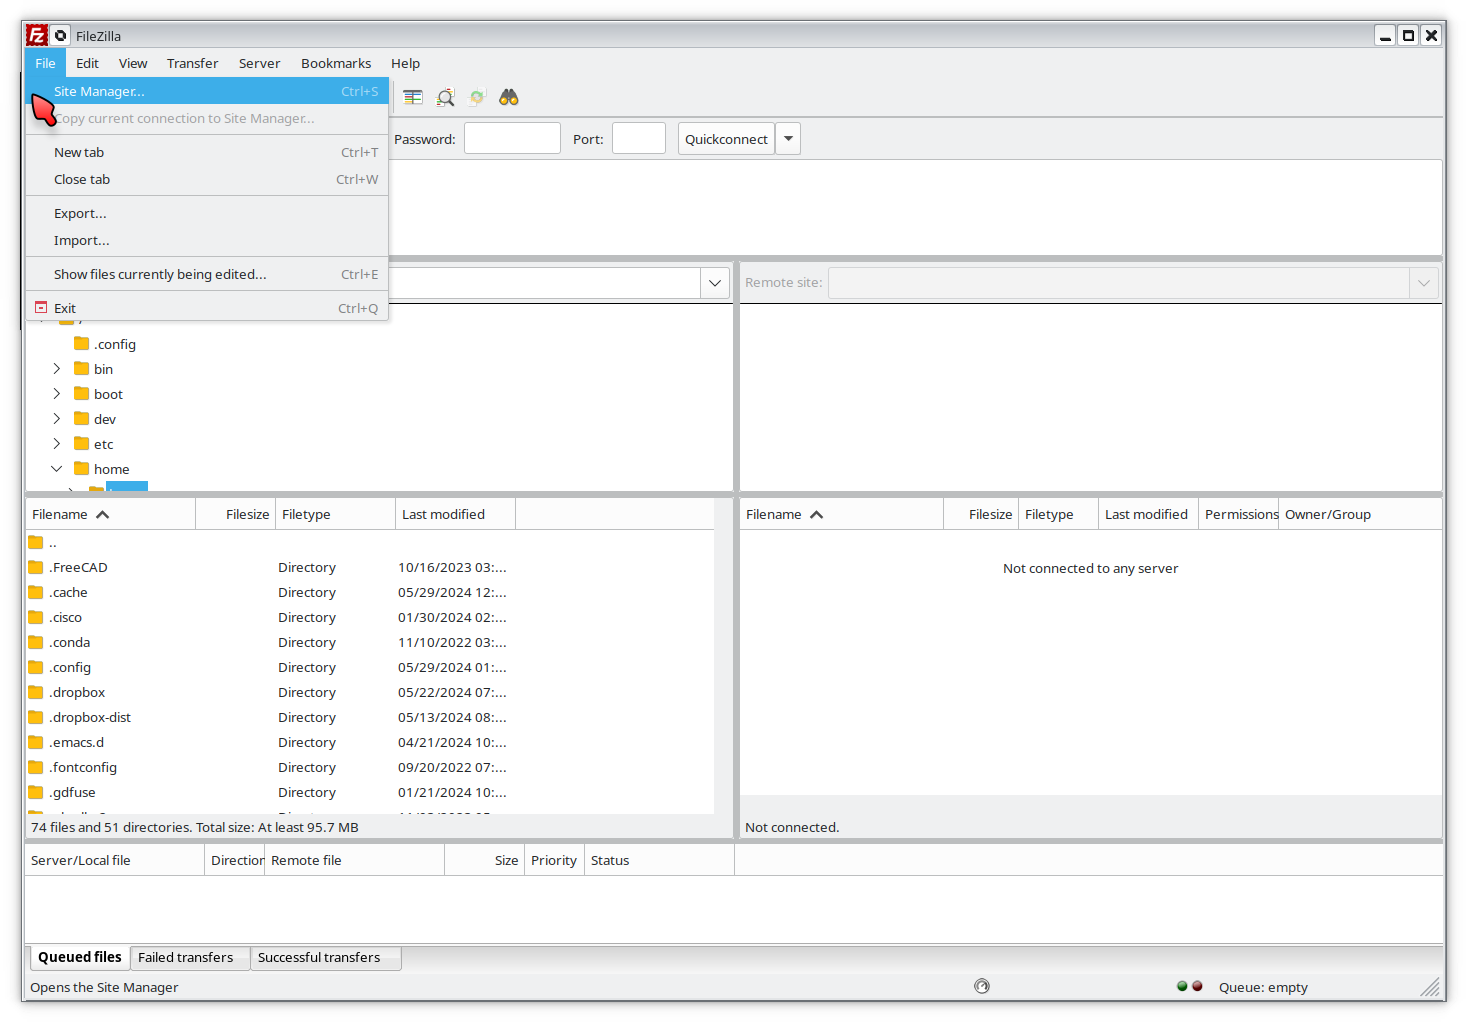This screenshot has width=1467, height=1022.
Task: Select Export... in the File menu
Action: (x=207, y=213)
